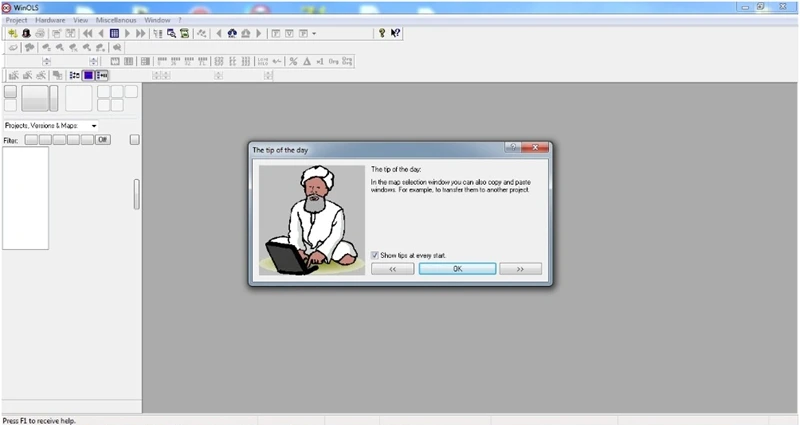The height and width of the screenshot is (425, 800).
Task: Click the magnifier map search icon
Action: coord(171,33)
